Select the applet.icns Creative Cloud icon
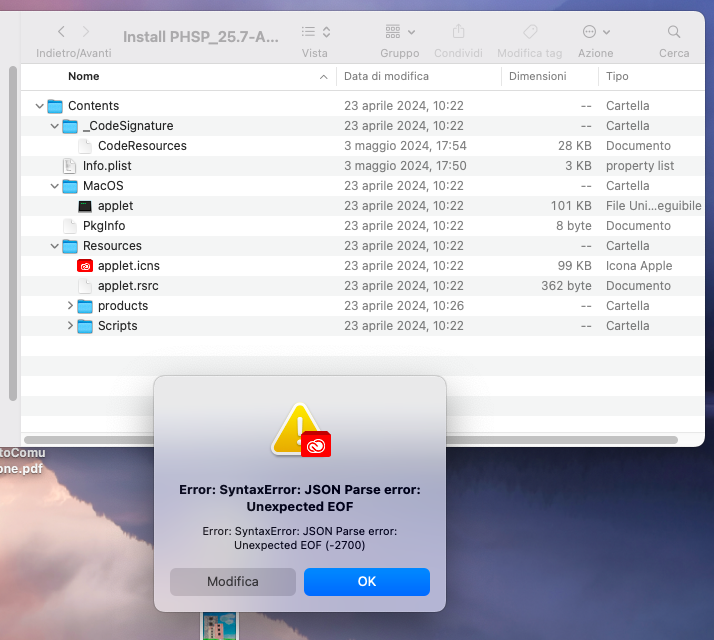Image resolution: width=714 pixels, height=640 pixels. pyautogui.click(x=85, y=266)
